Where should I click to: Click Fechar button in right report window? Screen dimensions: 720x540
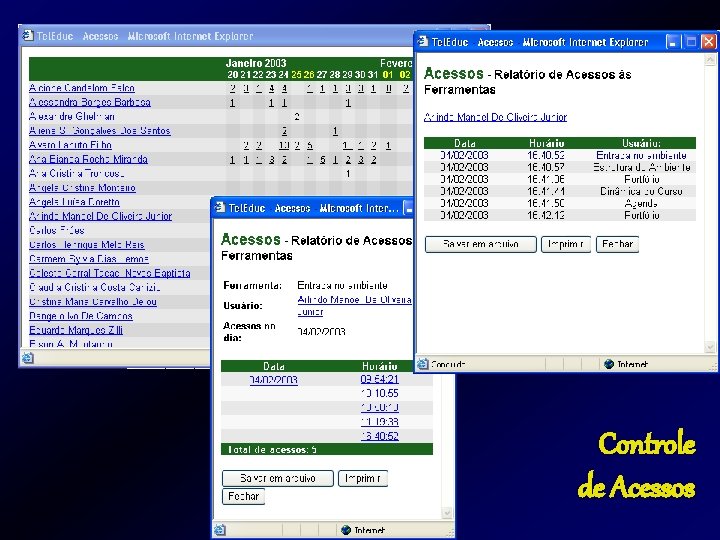[x=617, y=244]
